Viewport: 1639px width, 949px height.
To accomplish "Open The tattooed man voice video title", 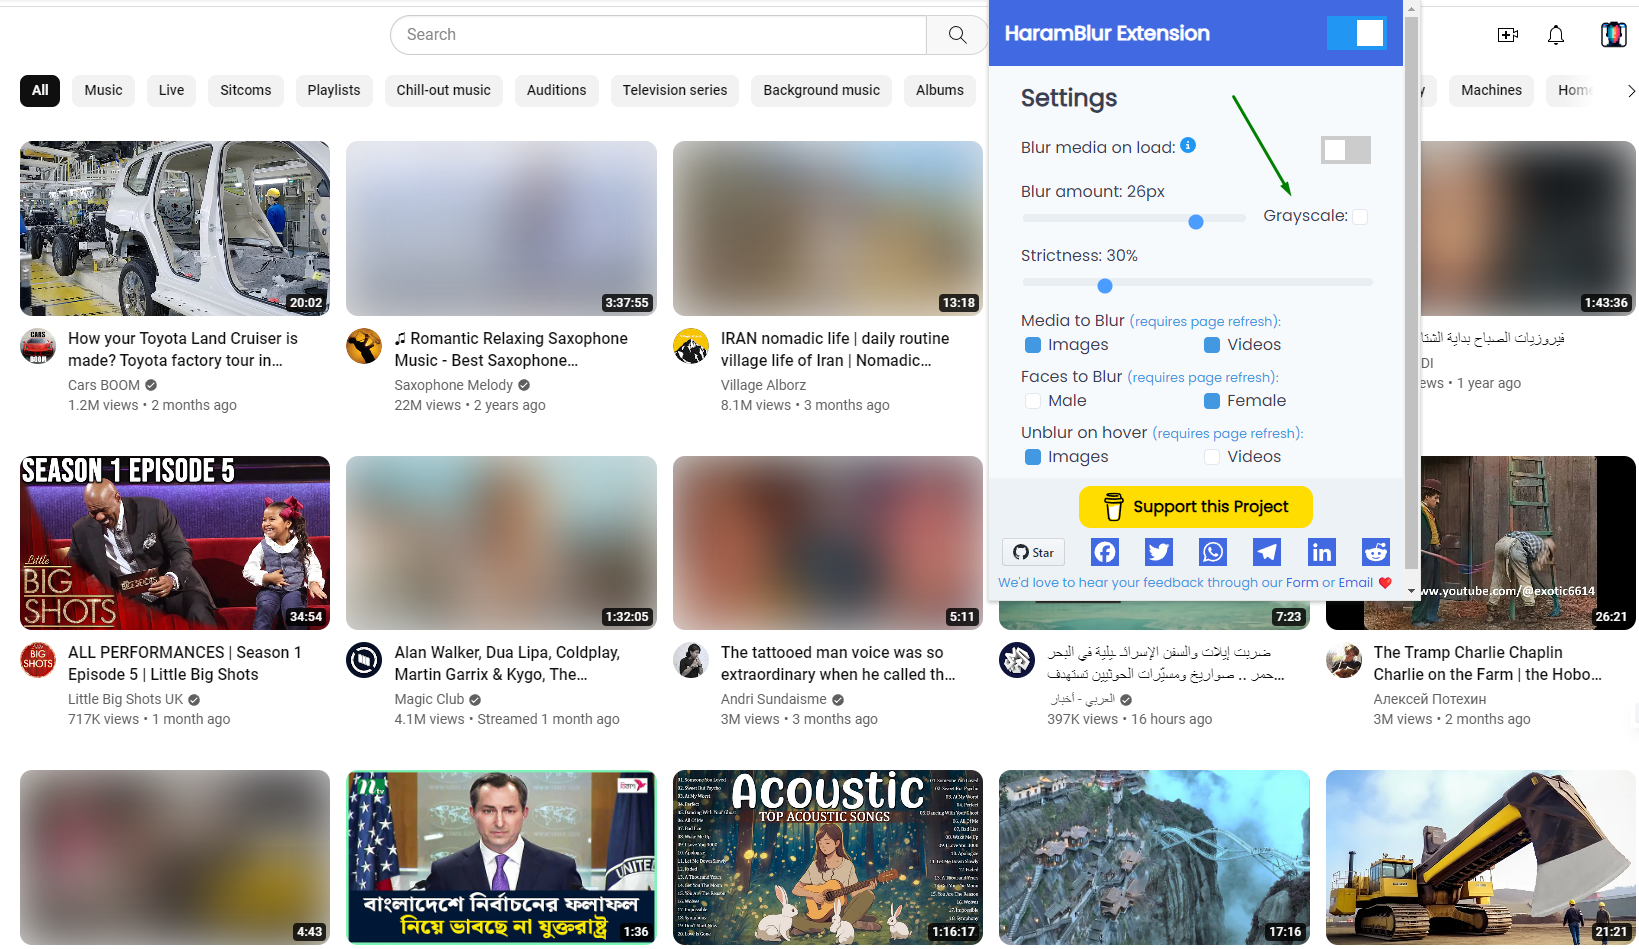I will tap(838, 664).
